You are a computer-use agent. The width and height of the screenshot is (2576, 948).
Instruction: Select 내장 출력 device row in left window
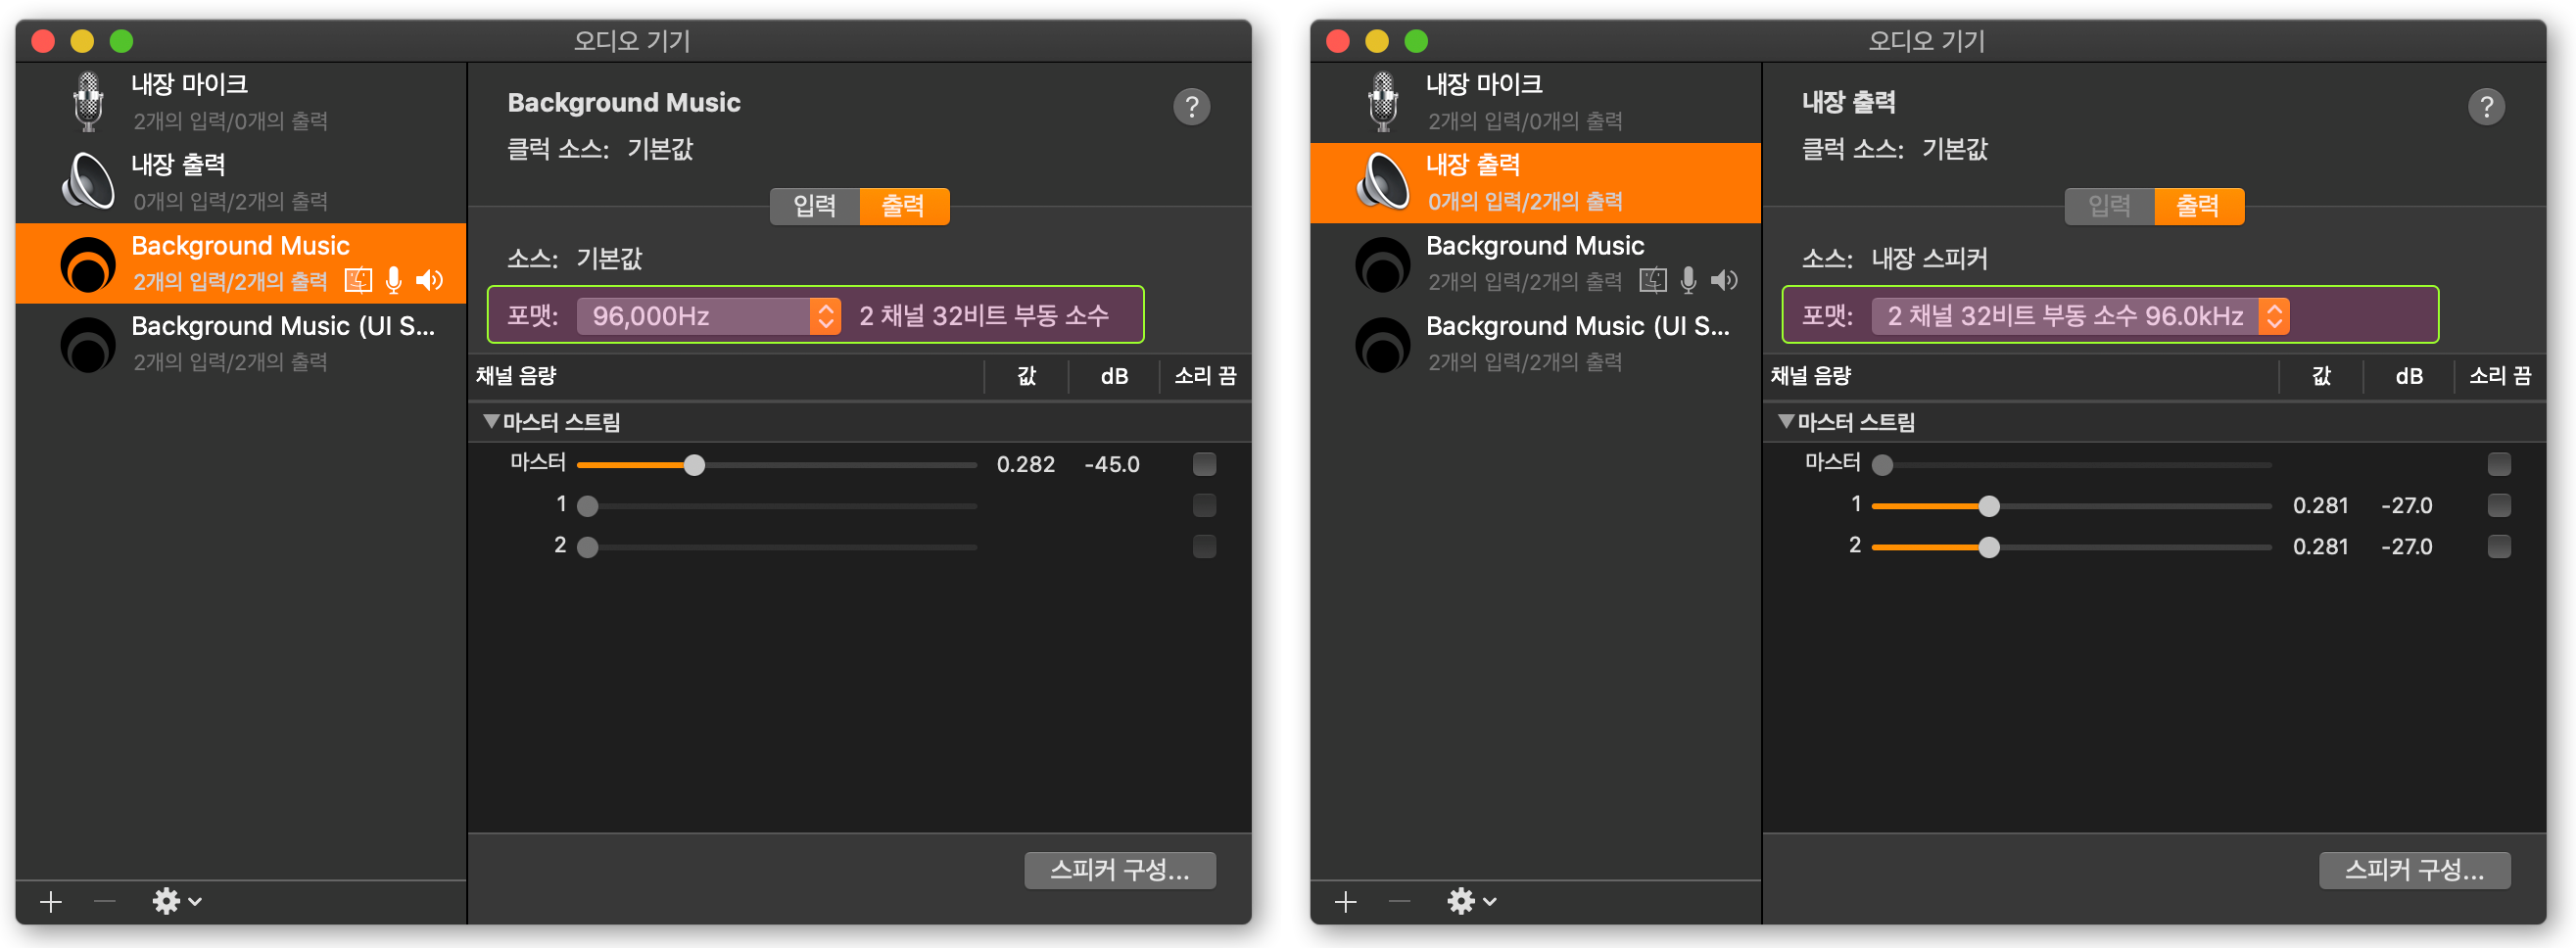pos(241,182)
